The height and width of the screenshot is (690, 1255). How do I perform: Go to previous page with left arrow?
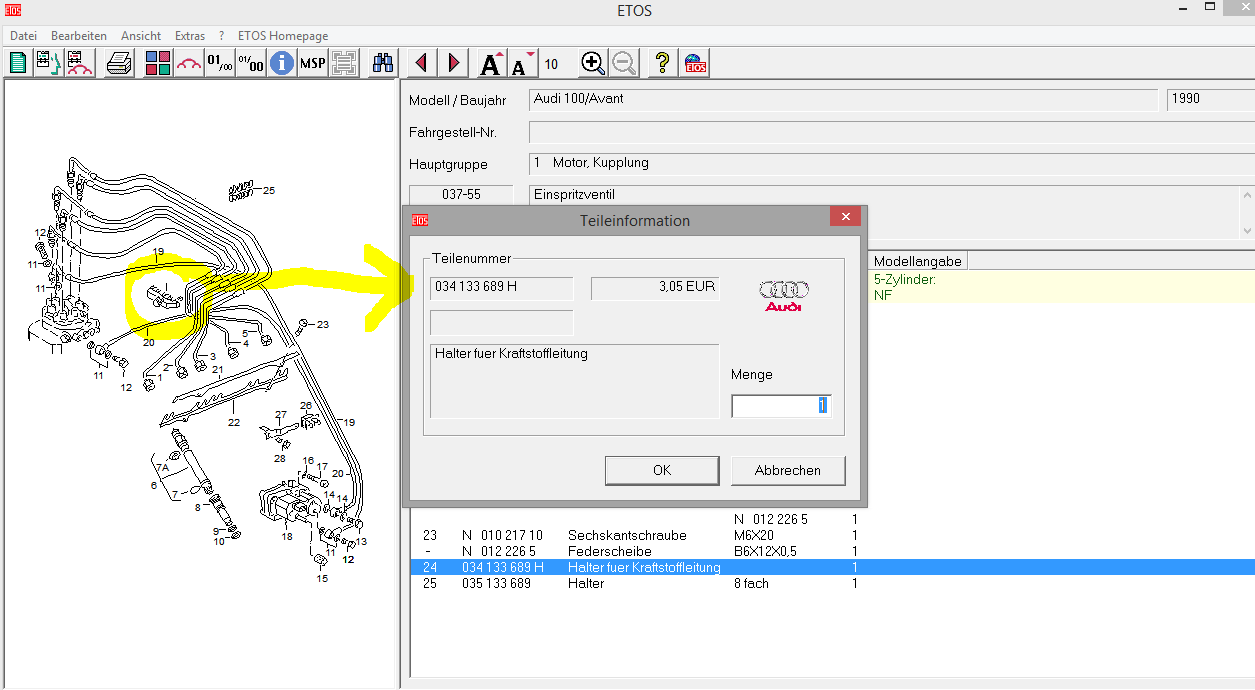(421, 63)
